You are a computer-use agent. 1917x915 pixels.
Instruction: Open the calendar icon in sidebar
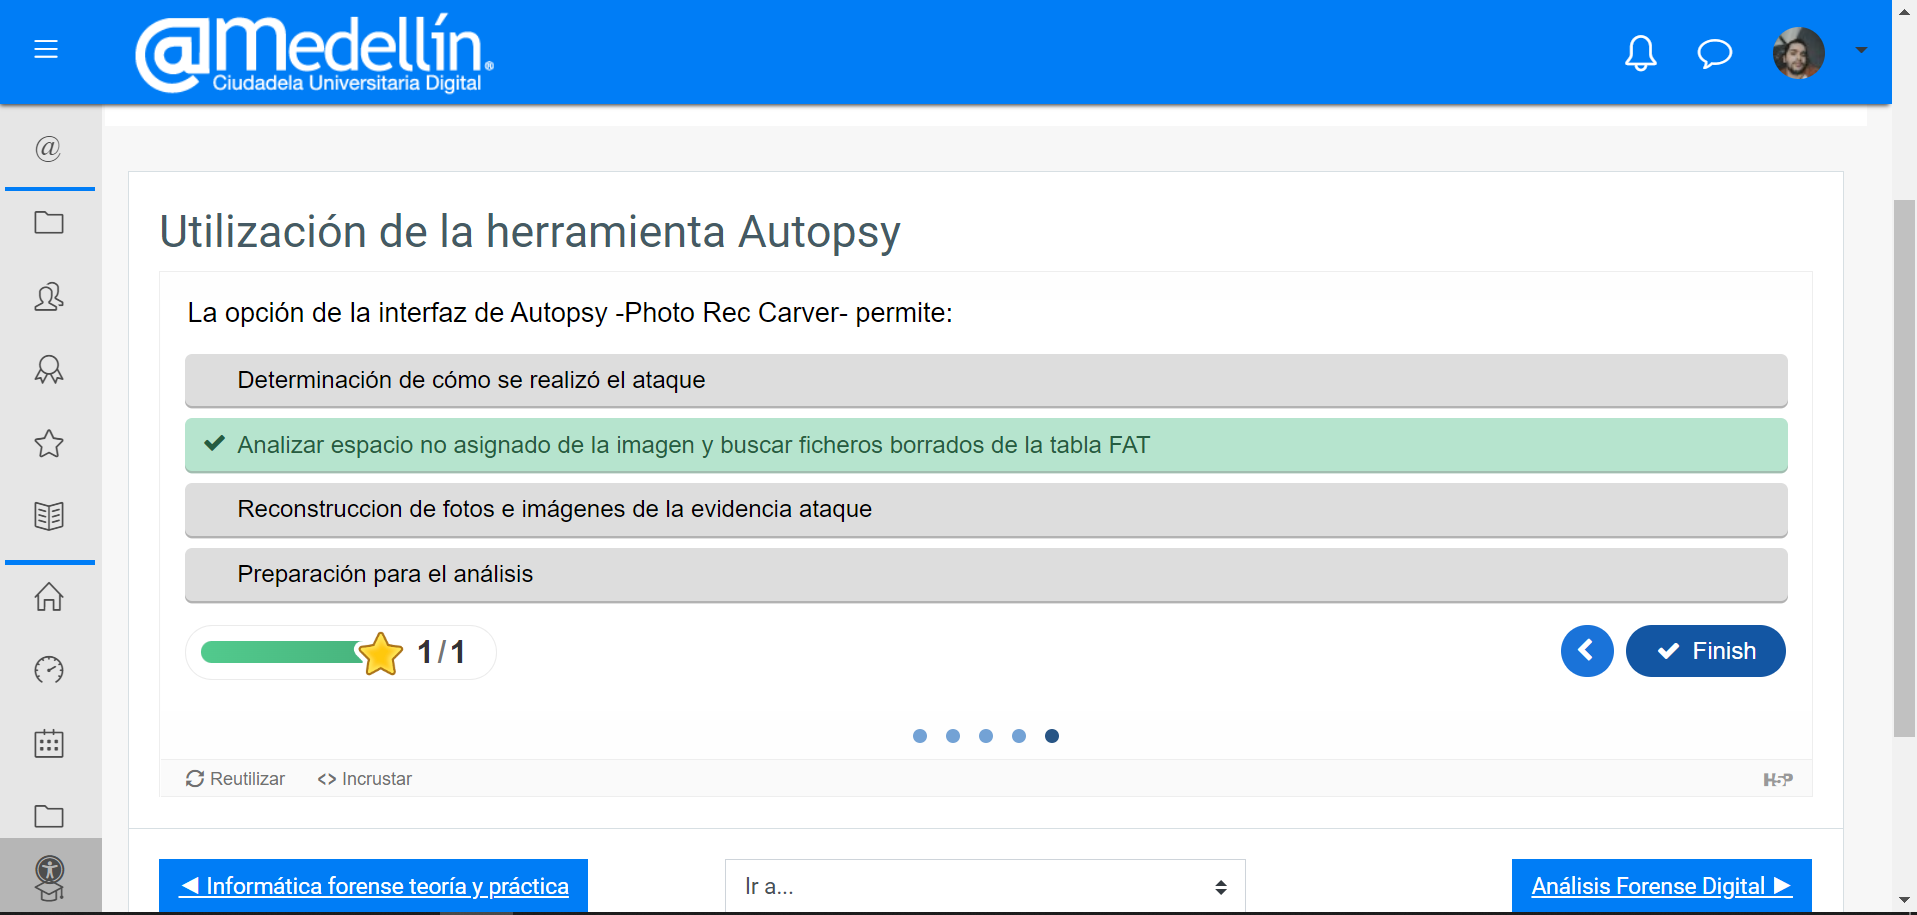tap(48, 743)
